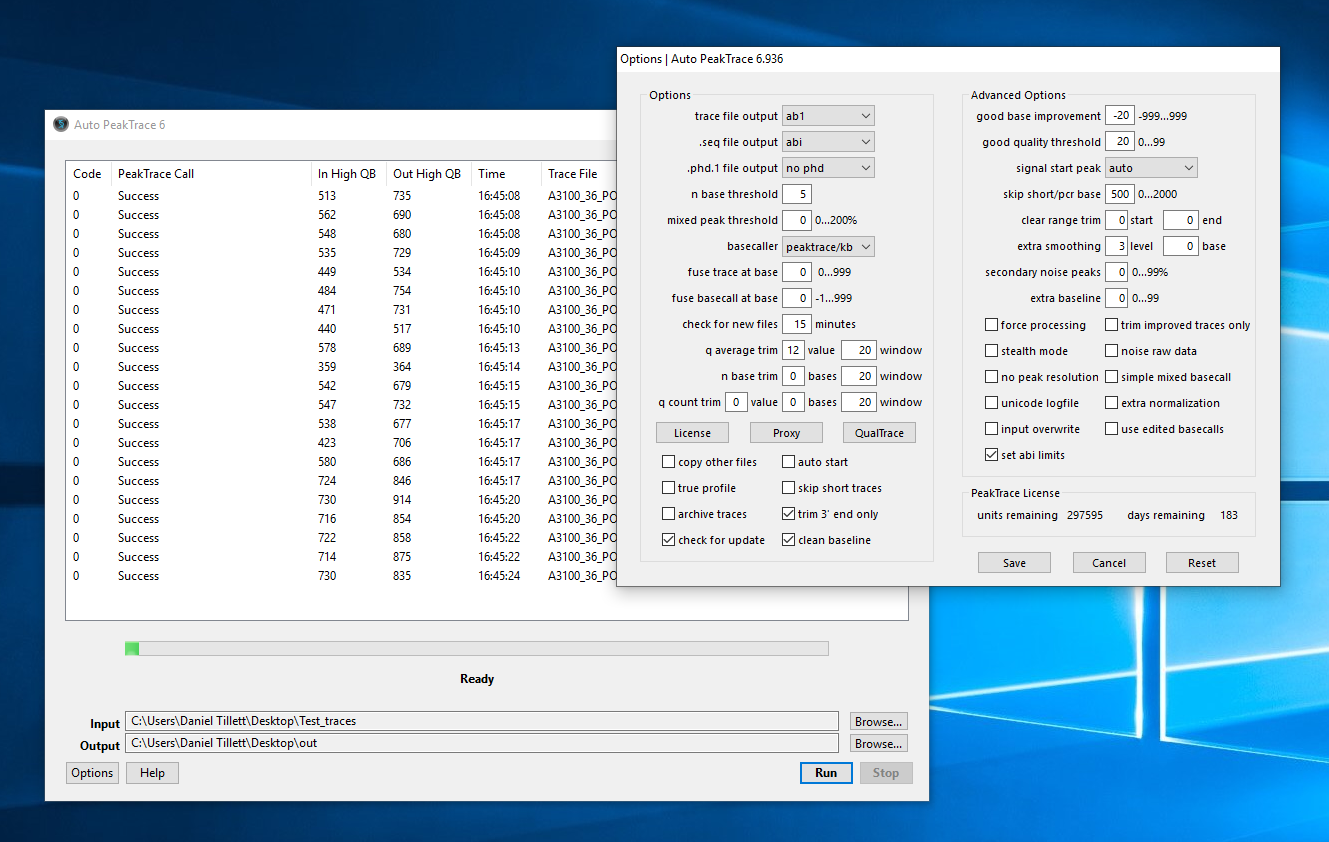Screen dimensions: 1329x842
Task: Click check for new files minutes field
Action: (x=796, y=324)
